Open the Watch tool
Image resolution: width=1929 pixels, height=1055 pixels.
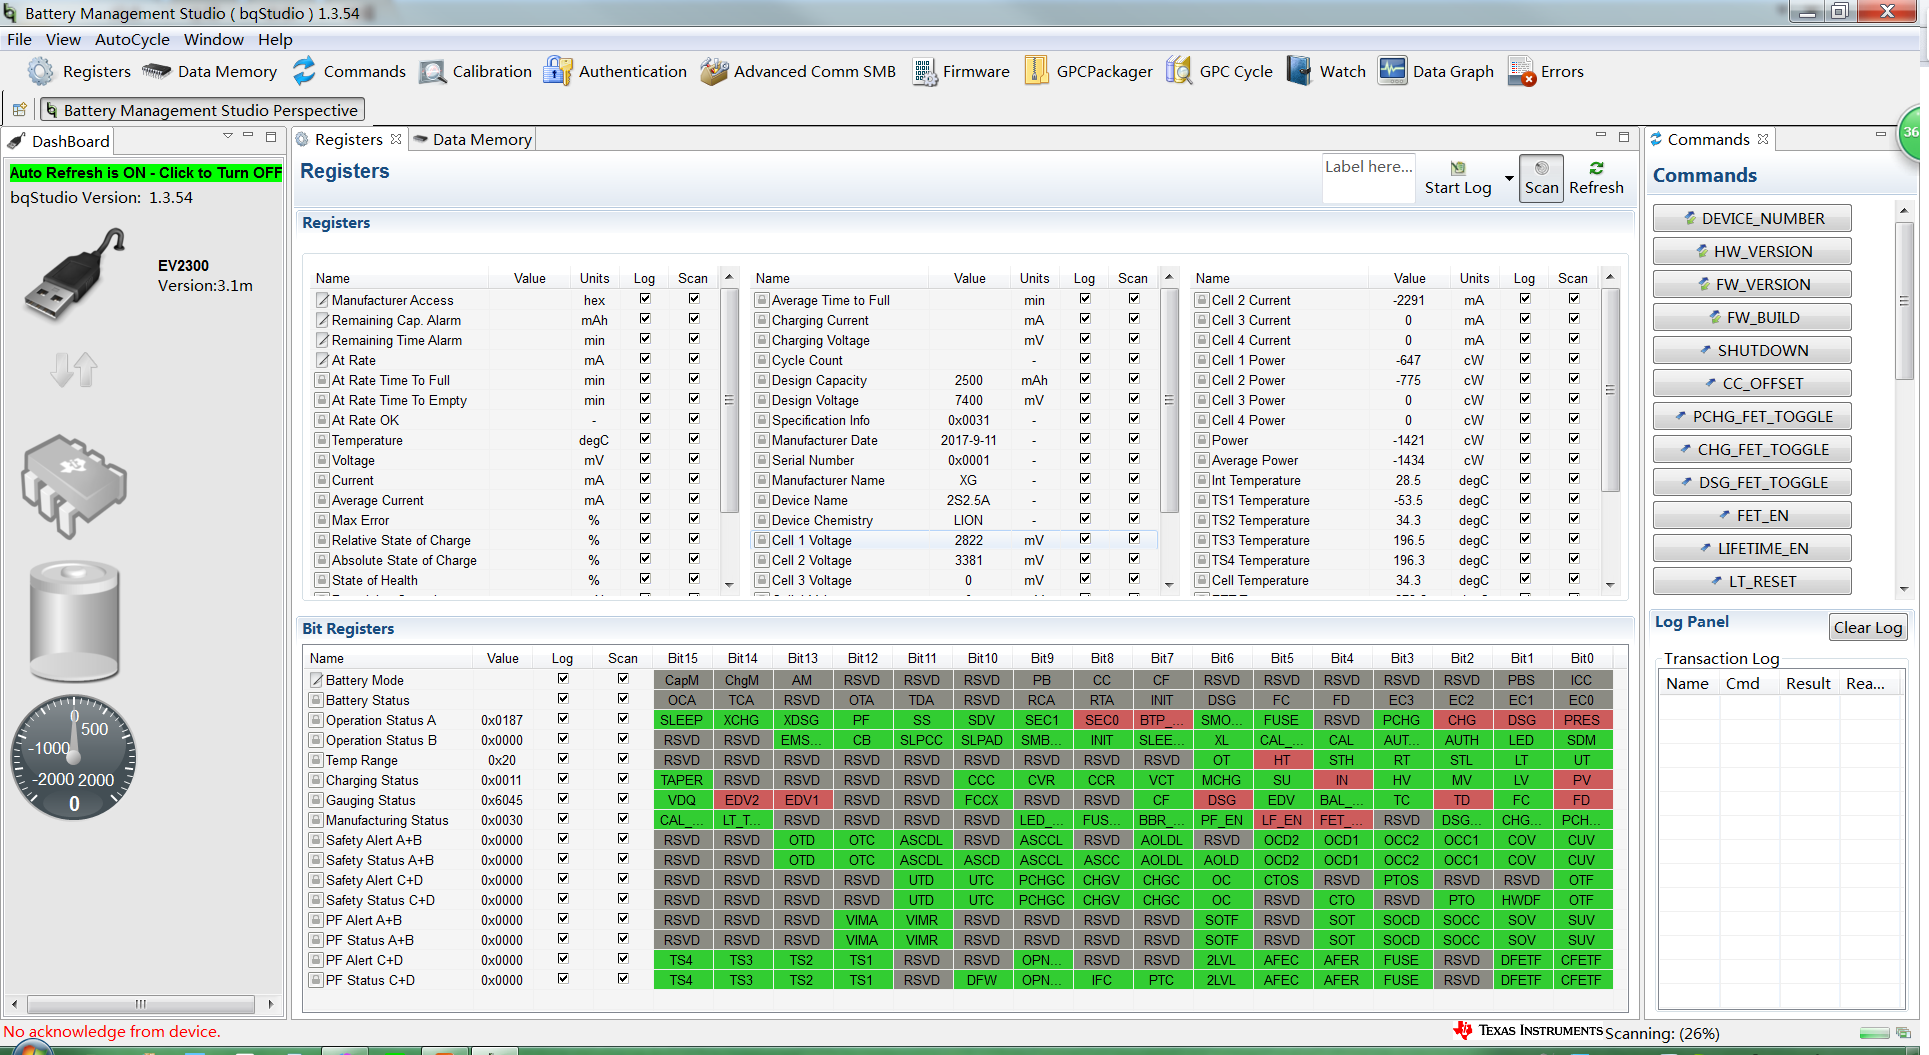pos(1326,71)
